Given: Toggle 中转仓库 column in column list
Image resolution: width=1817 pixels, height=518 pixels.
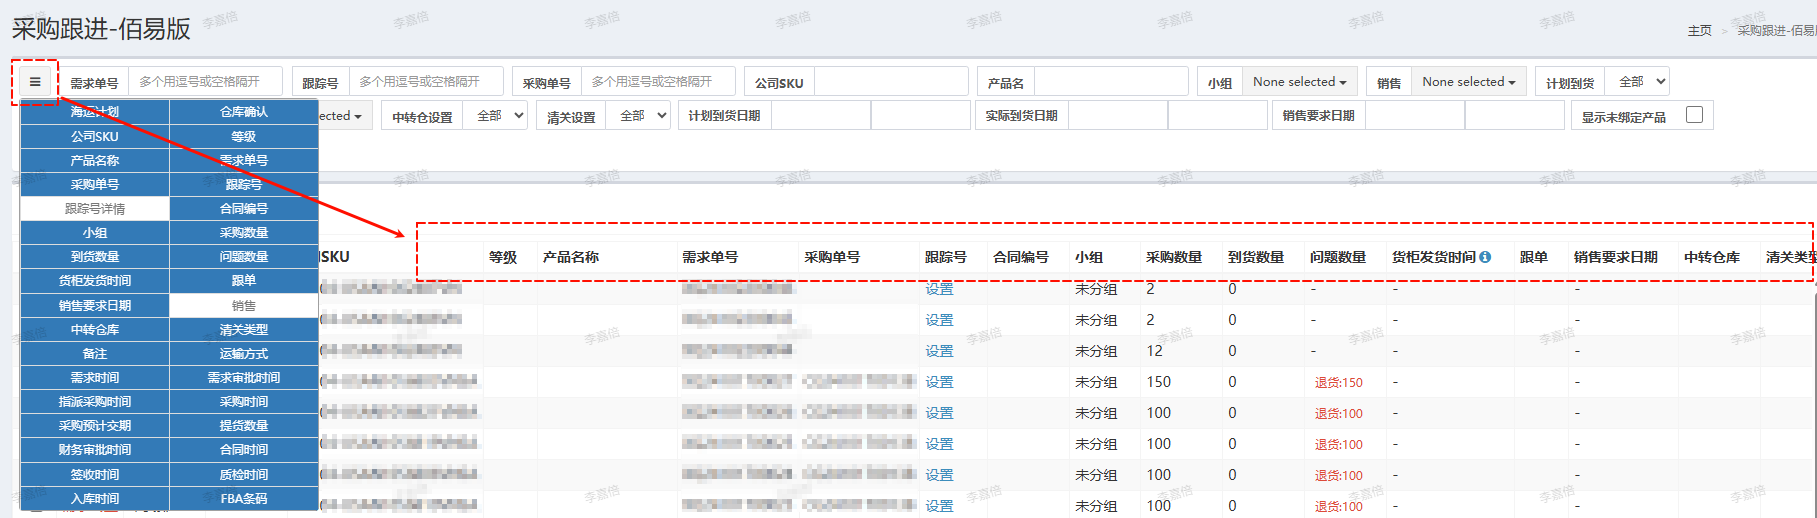Looking at the screenshot, I should (95, 329).
